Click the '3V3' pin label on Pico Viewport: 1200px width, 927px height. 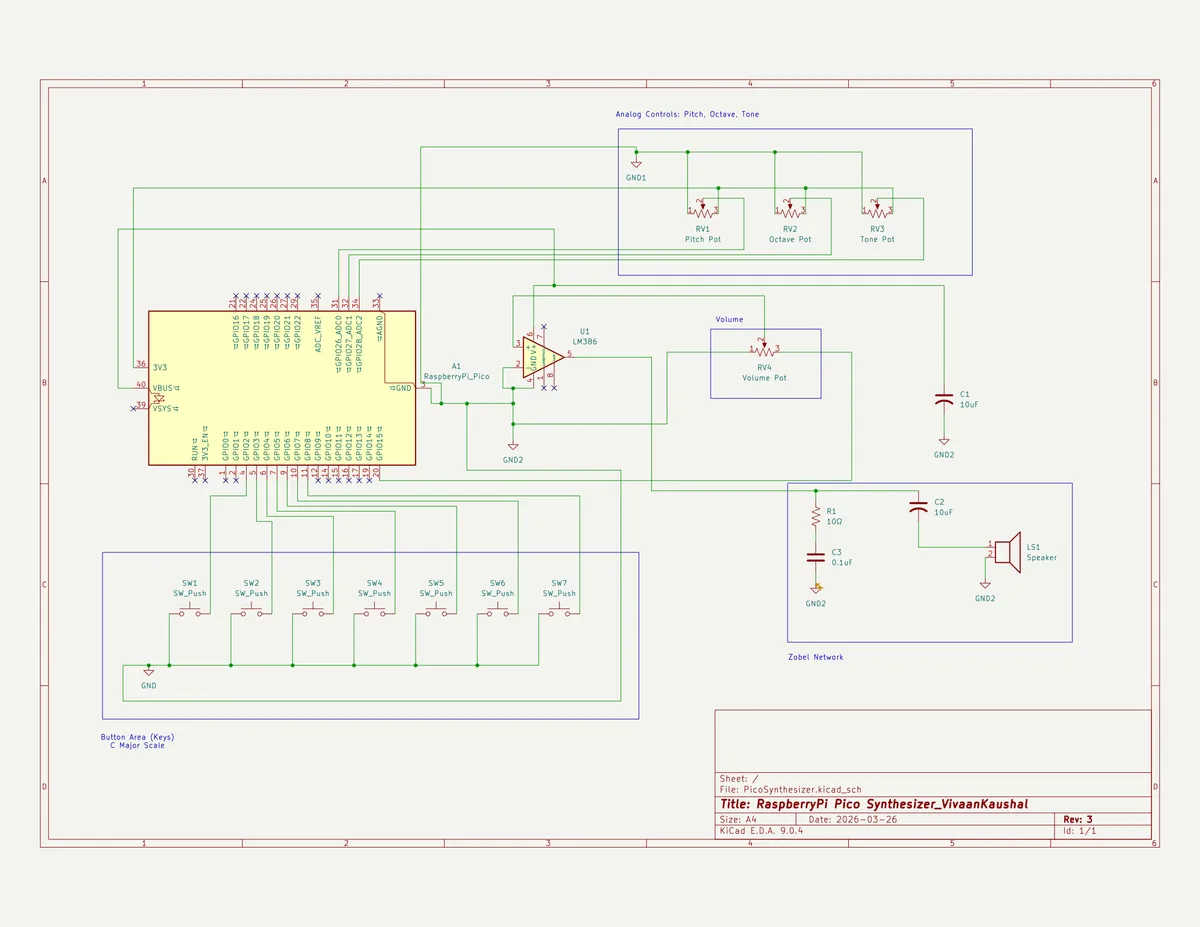[160, 368]
